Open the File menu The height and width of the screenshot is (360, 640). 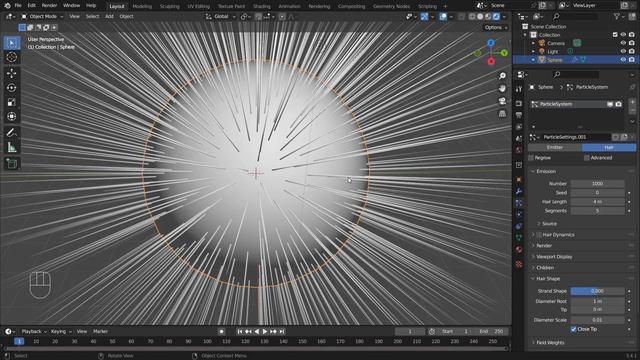18,6
